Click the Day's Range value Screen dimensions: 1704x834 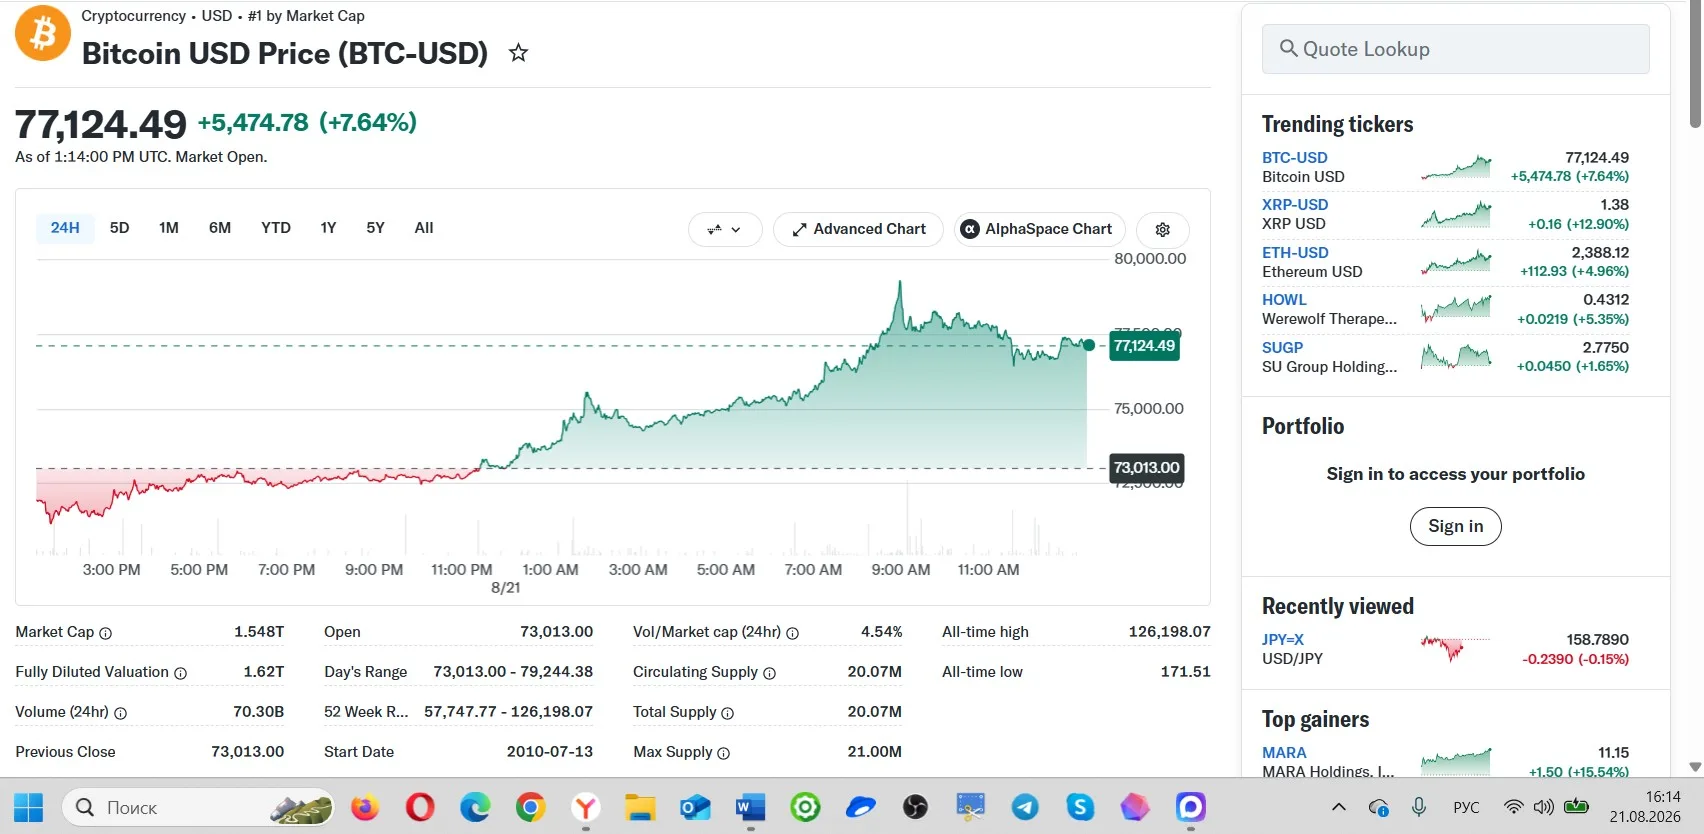[513, 672]
